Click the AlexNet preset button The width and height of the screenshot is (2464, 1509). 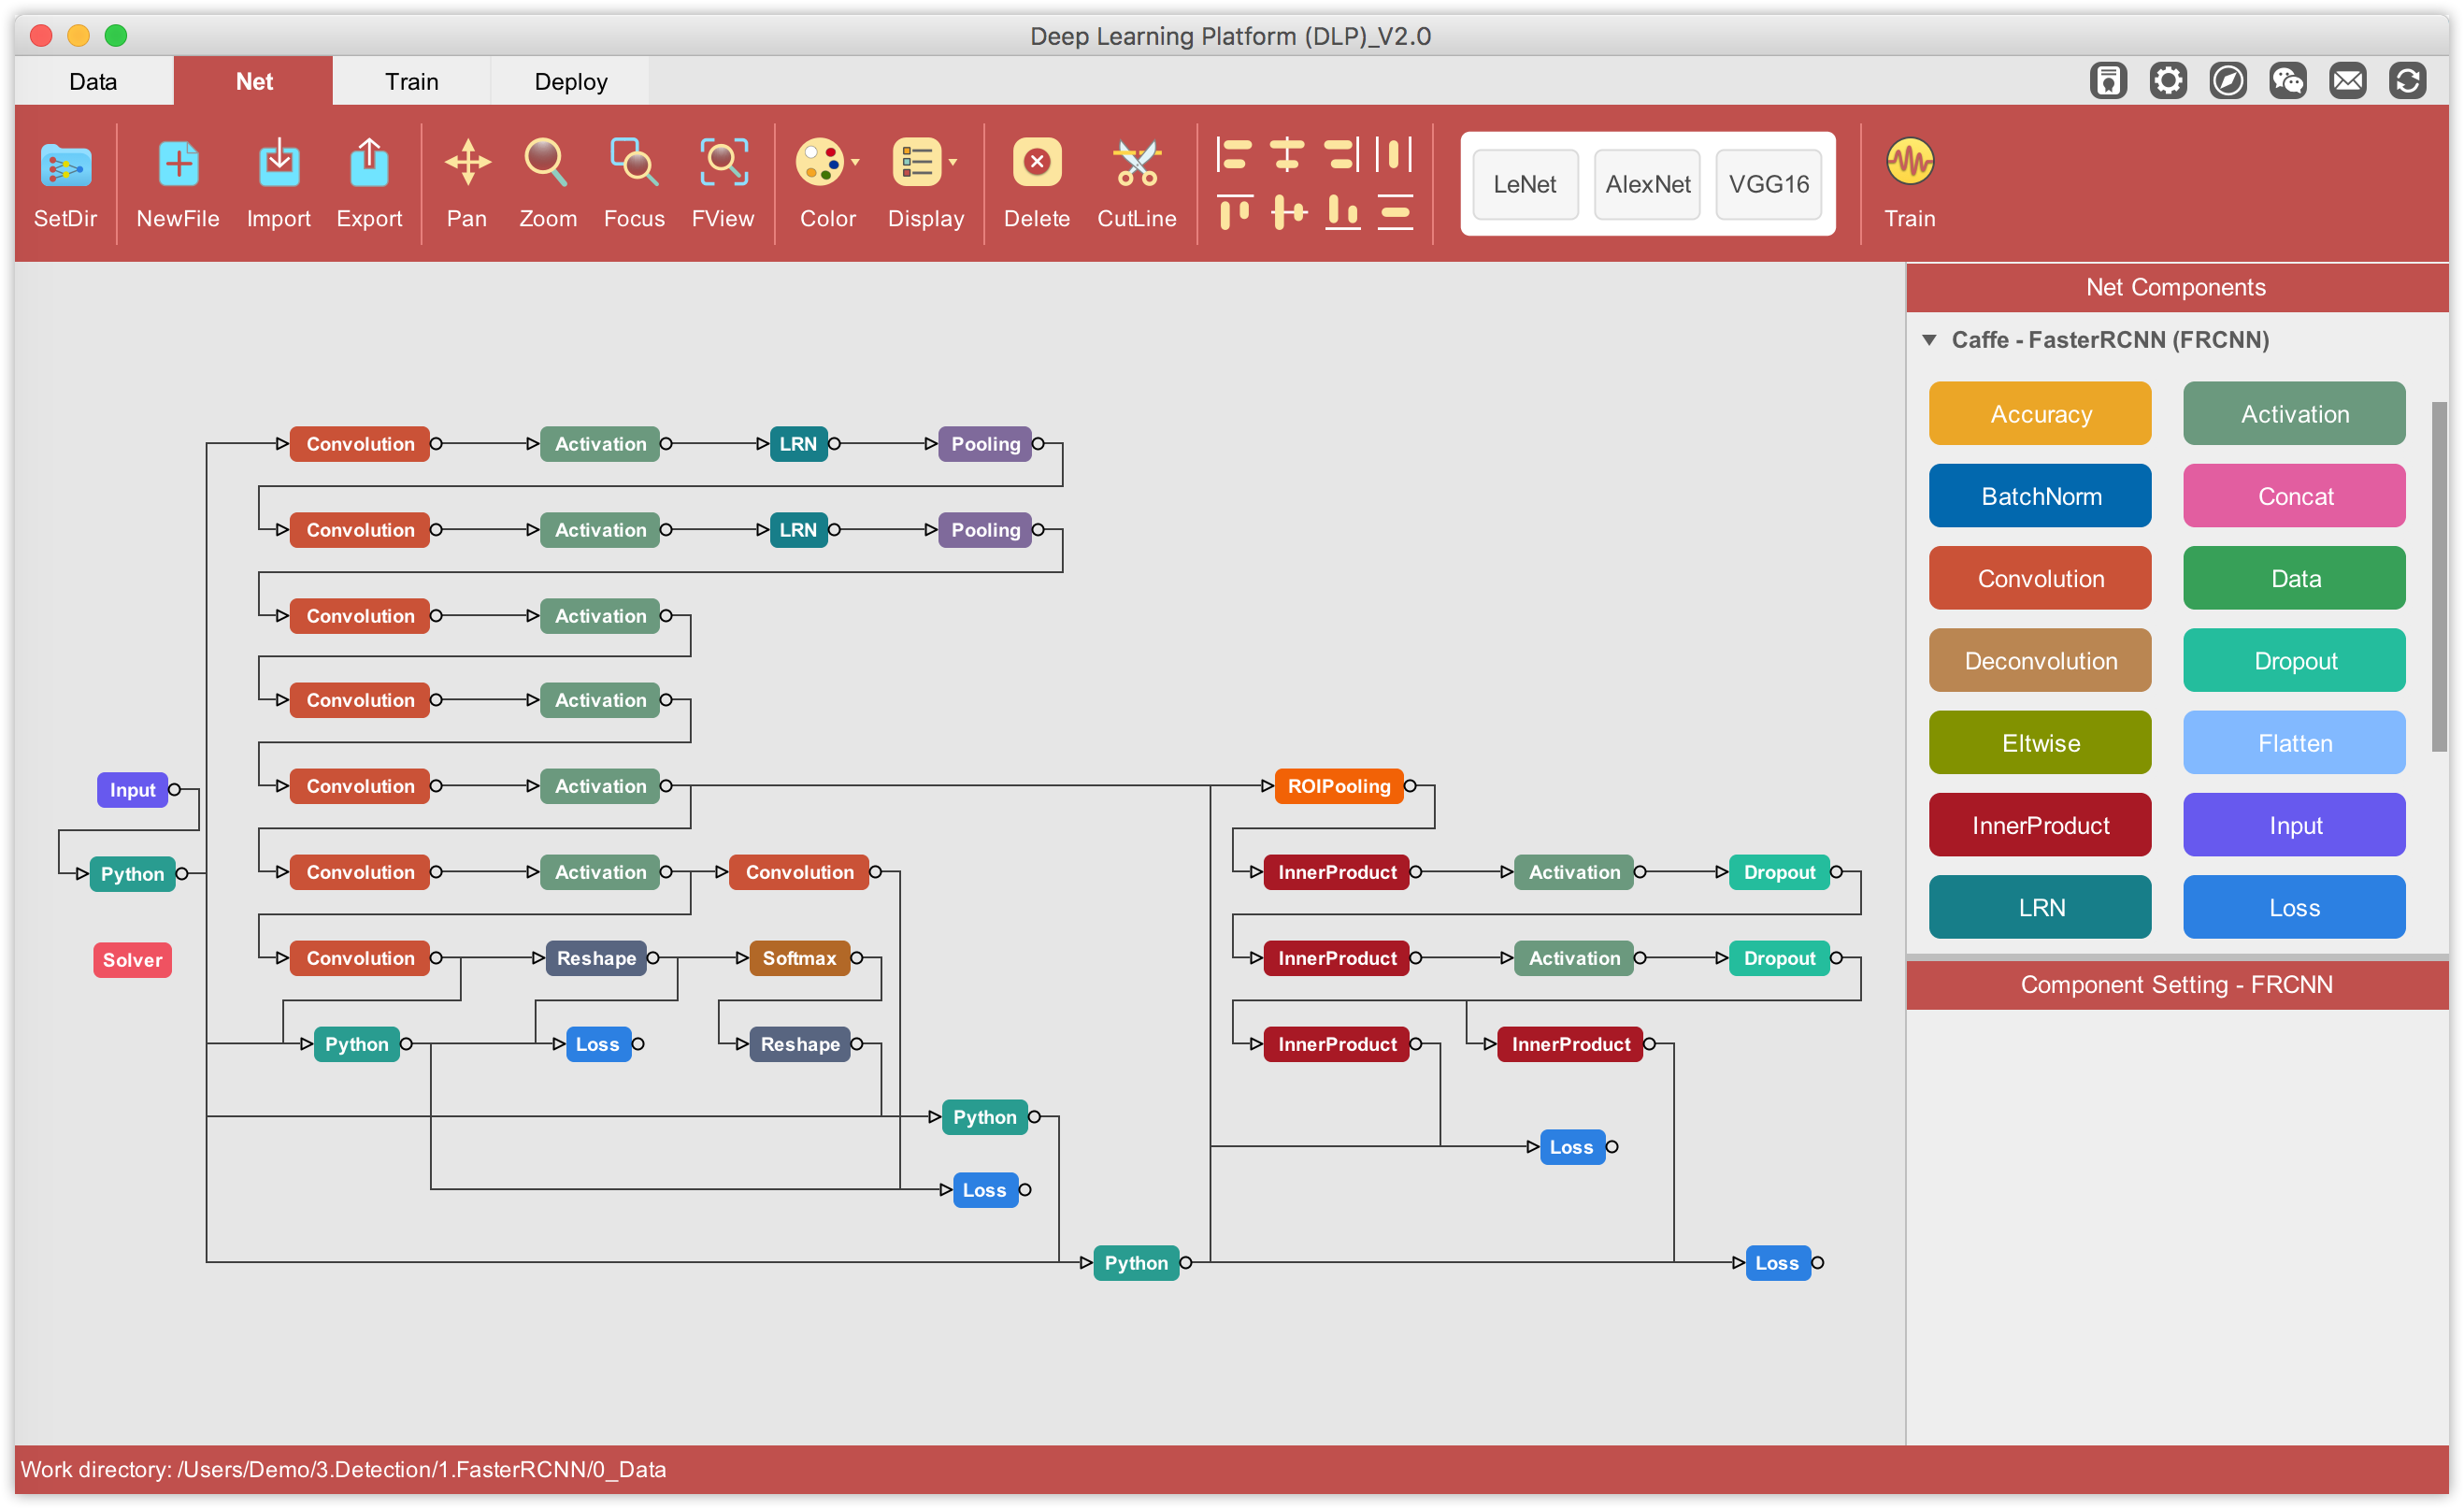tap(1645, 183)
